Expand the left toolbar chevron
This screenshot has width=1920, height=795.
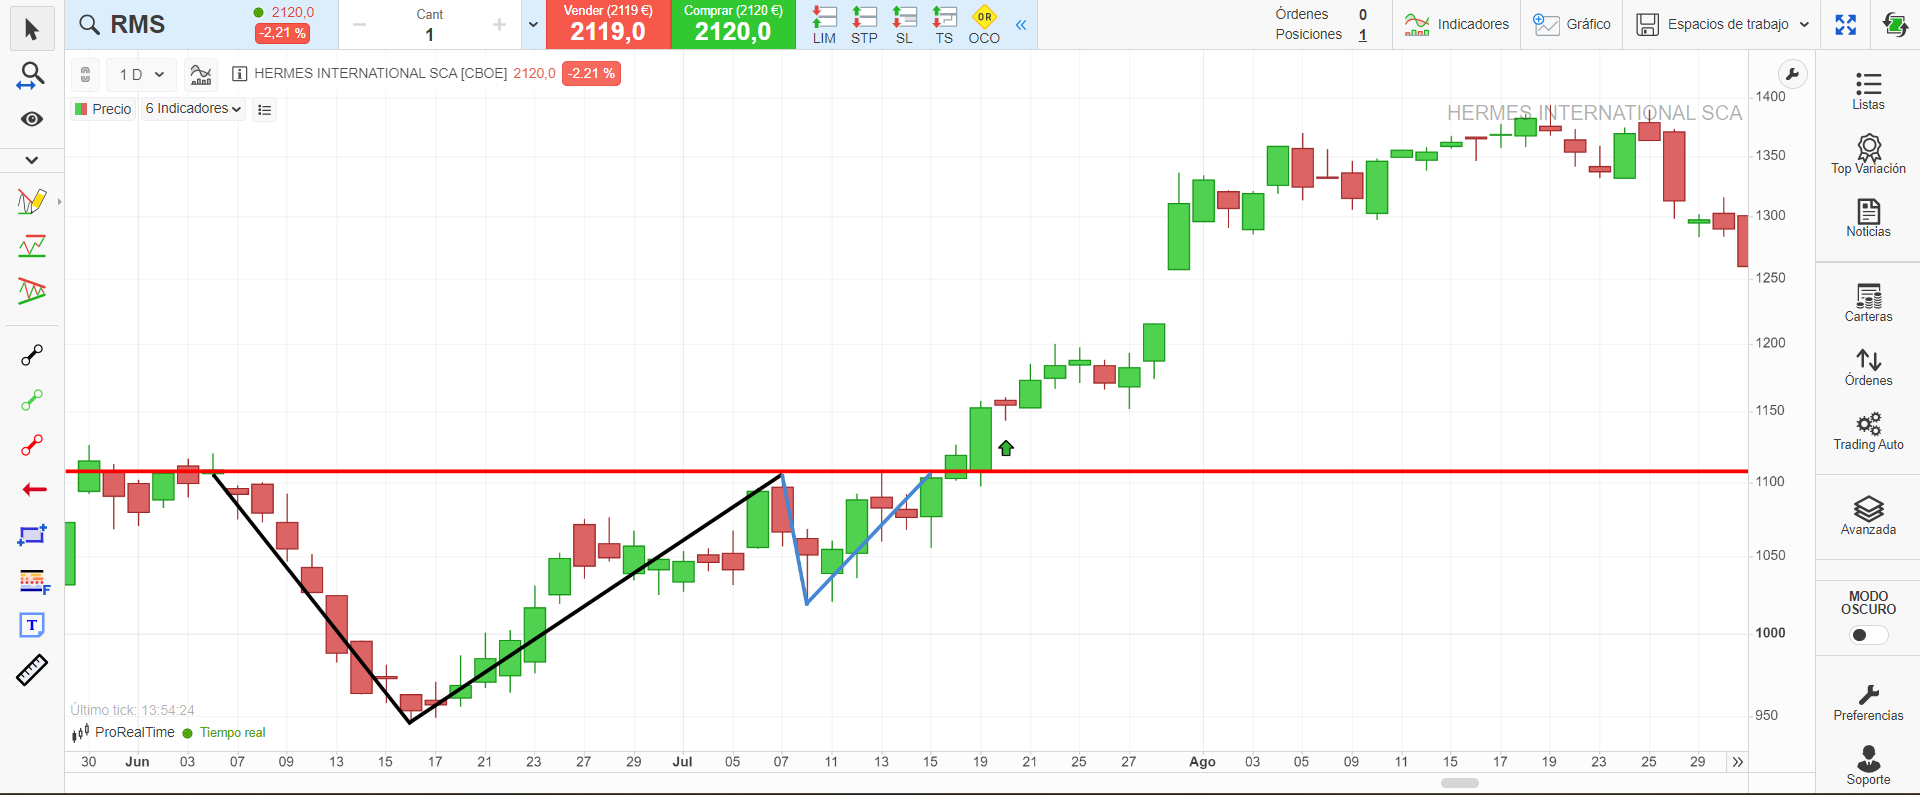[32, 160]
